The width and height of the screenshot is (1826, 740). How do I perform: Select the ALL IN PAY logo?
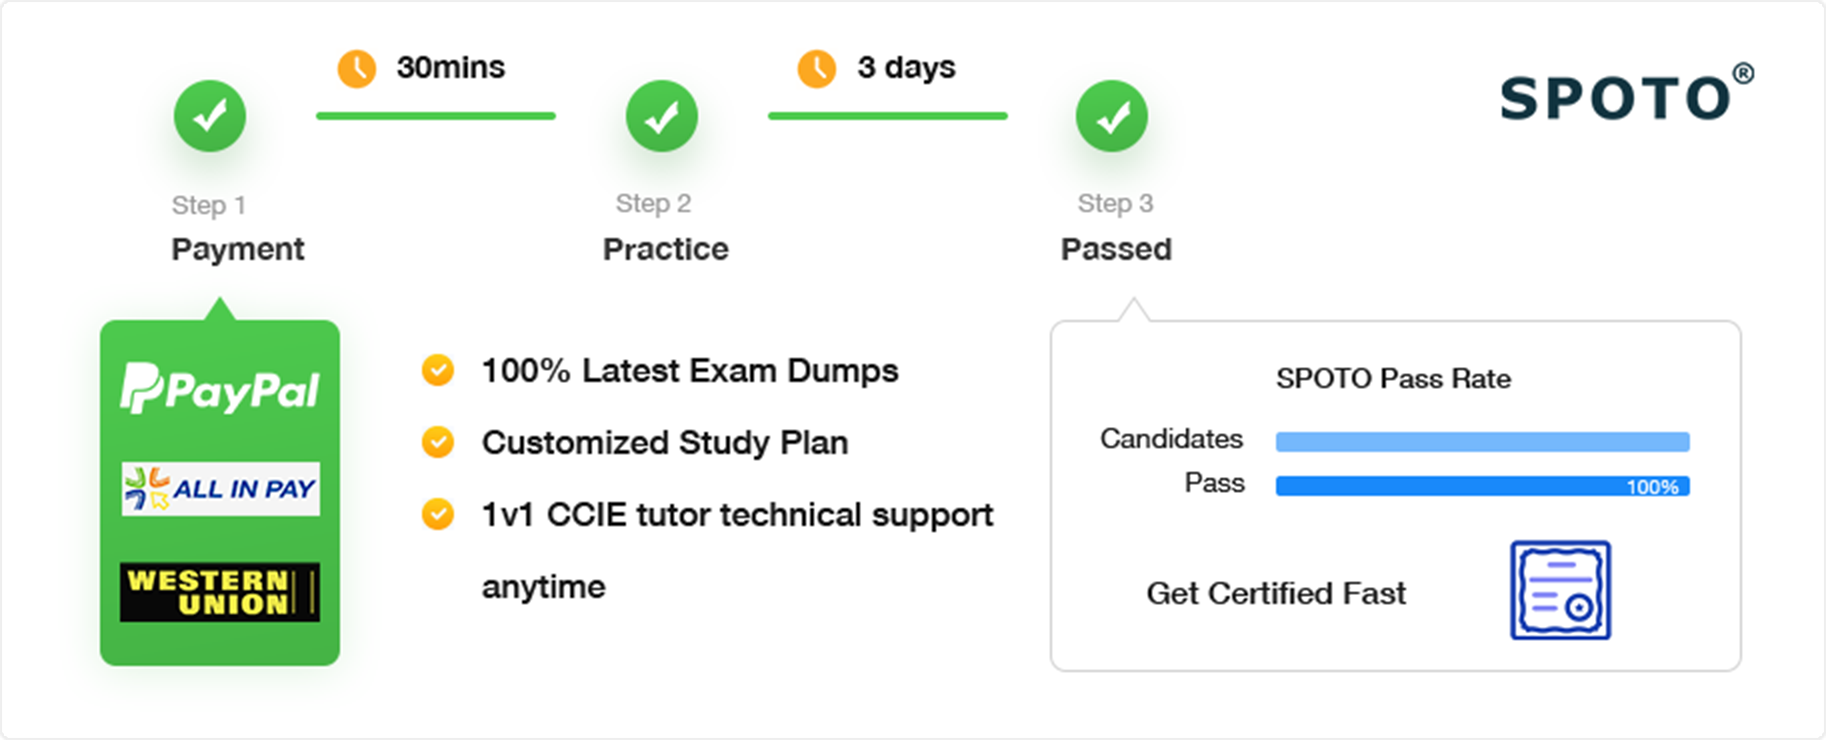[x=221, y=489]
